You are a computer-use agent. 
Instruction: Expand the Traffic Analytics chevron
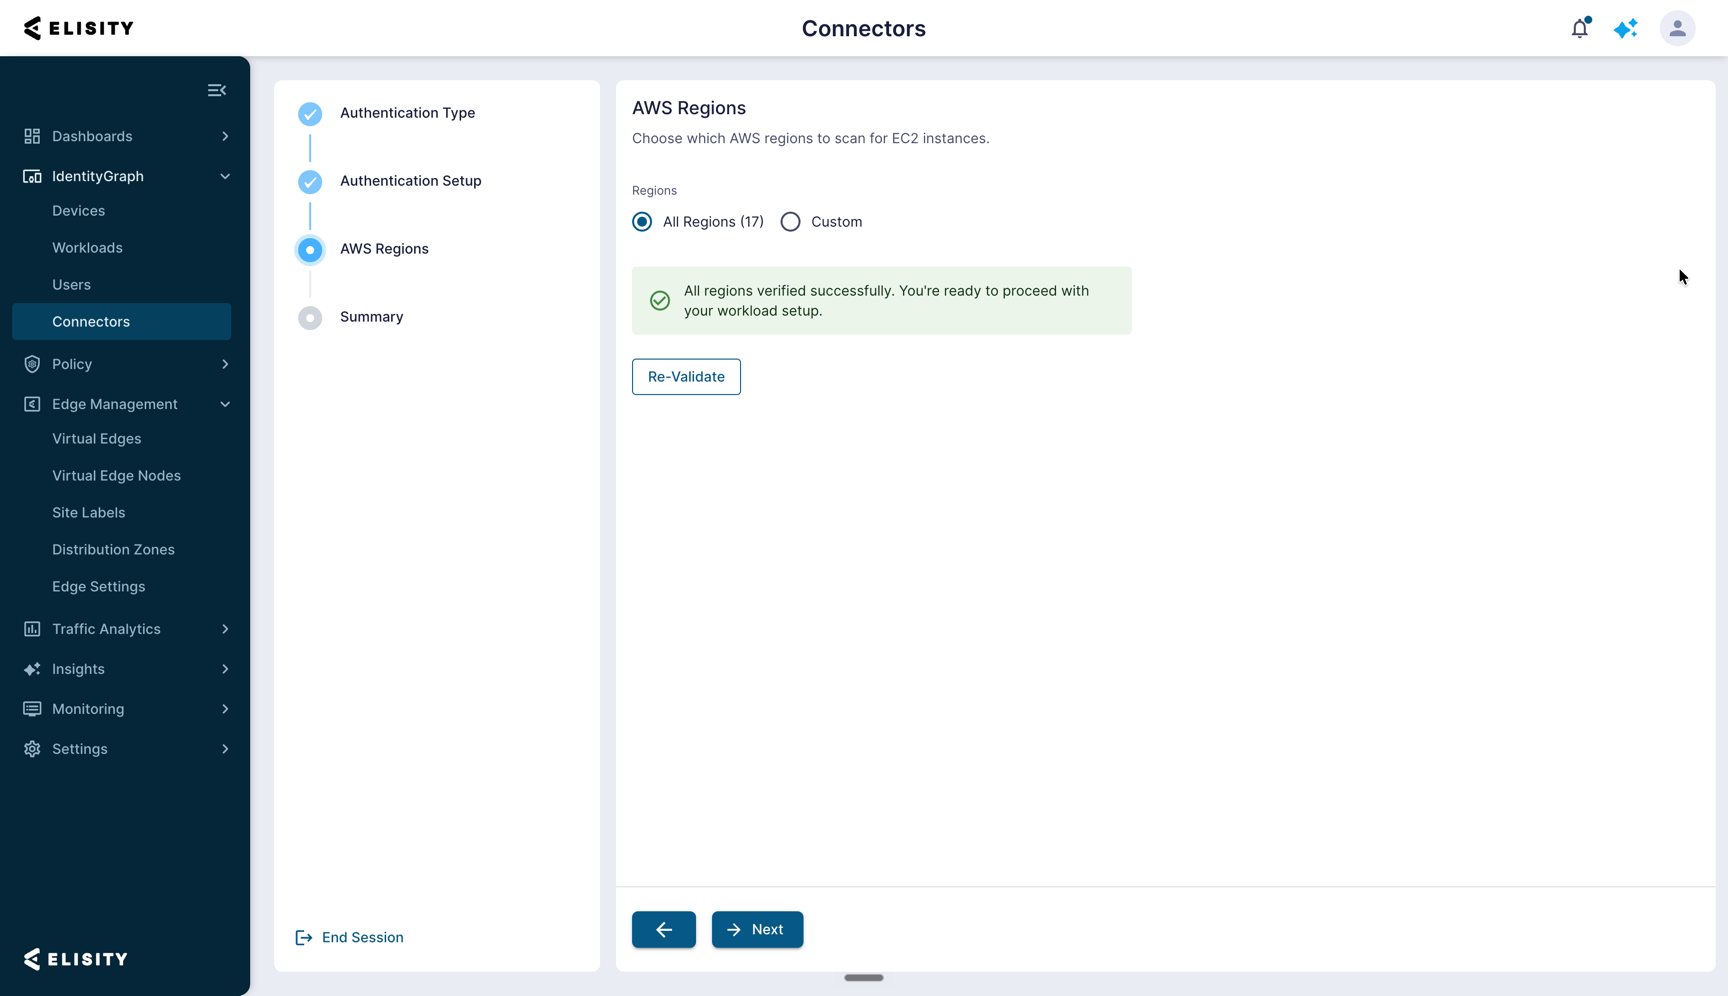[225, 629]
